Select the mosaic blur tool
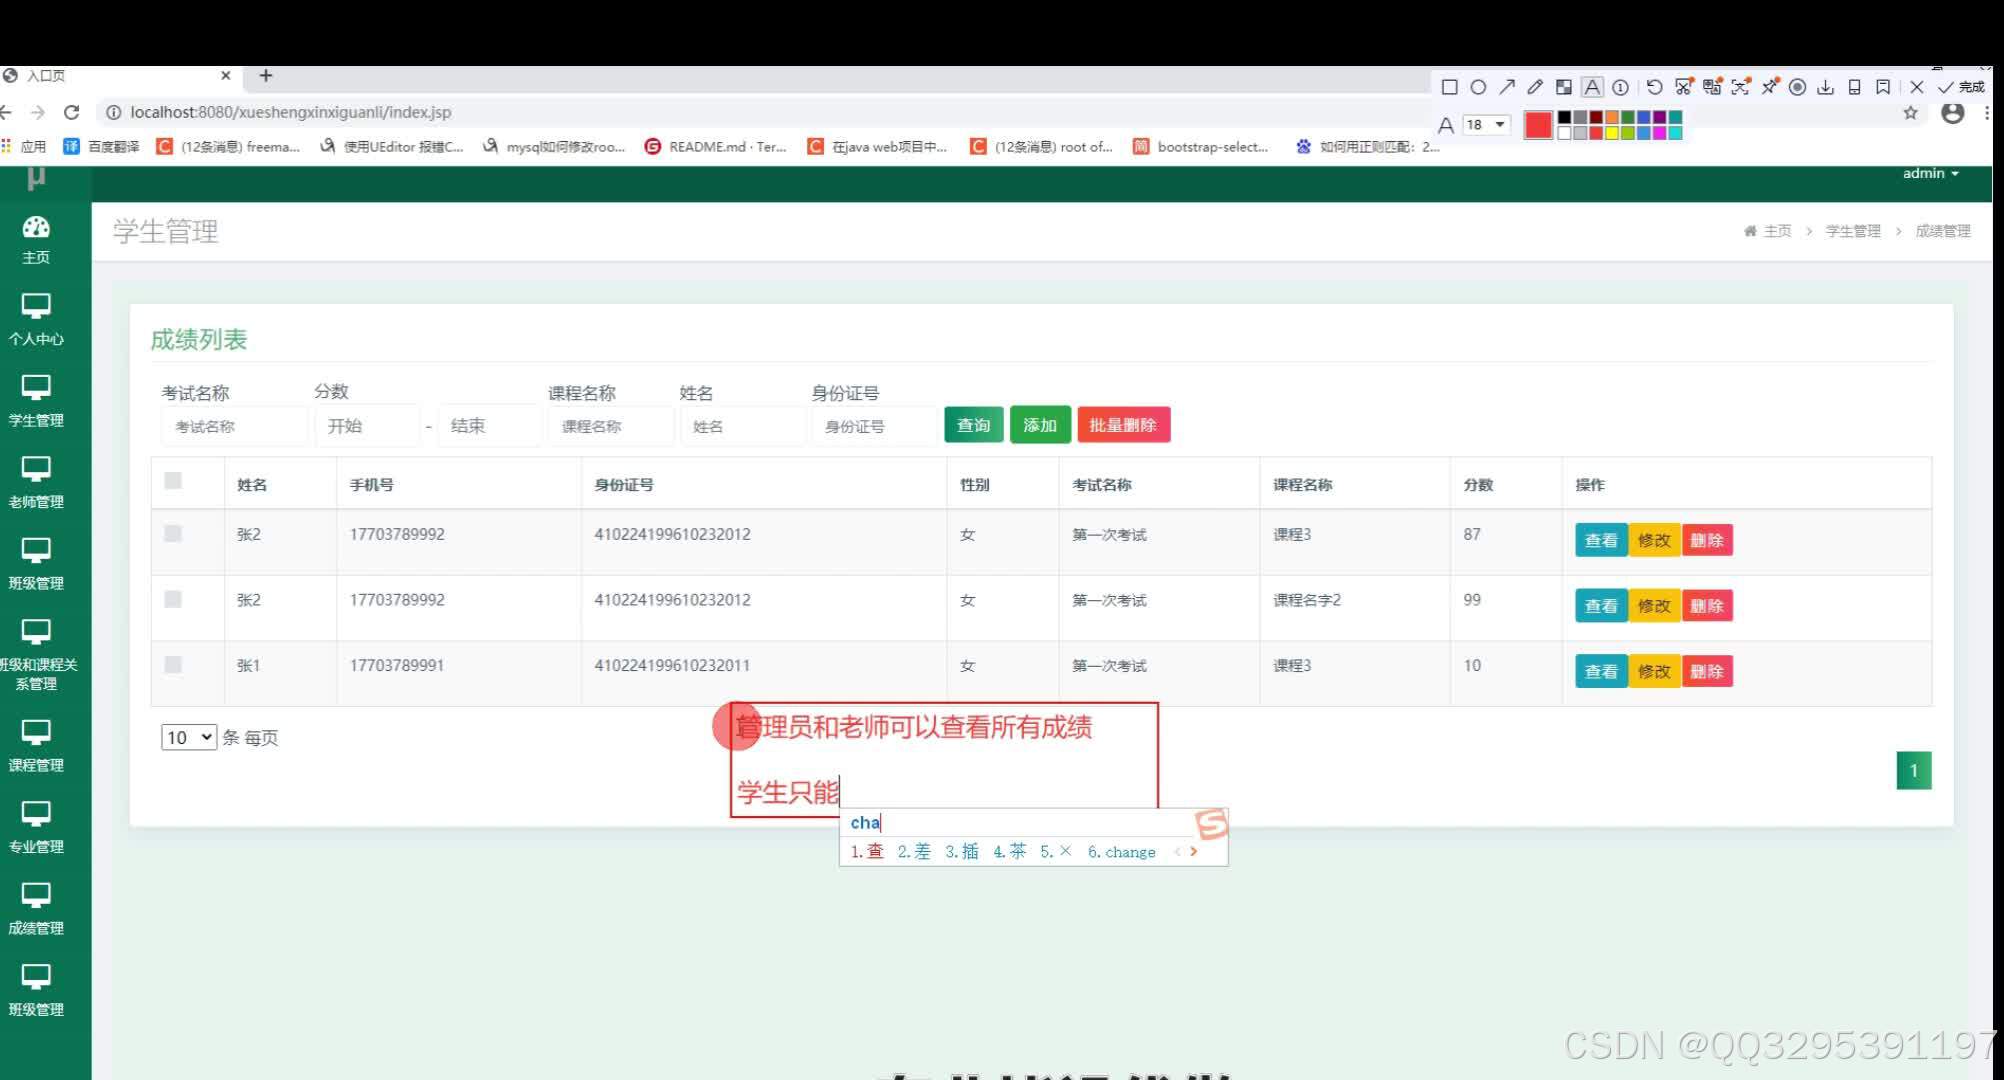 1564,87
